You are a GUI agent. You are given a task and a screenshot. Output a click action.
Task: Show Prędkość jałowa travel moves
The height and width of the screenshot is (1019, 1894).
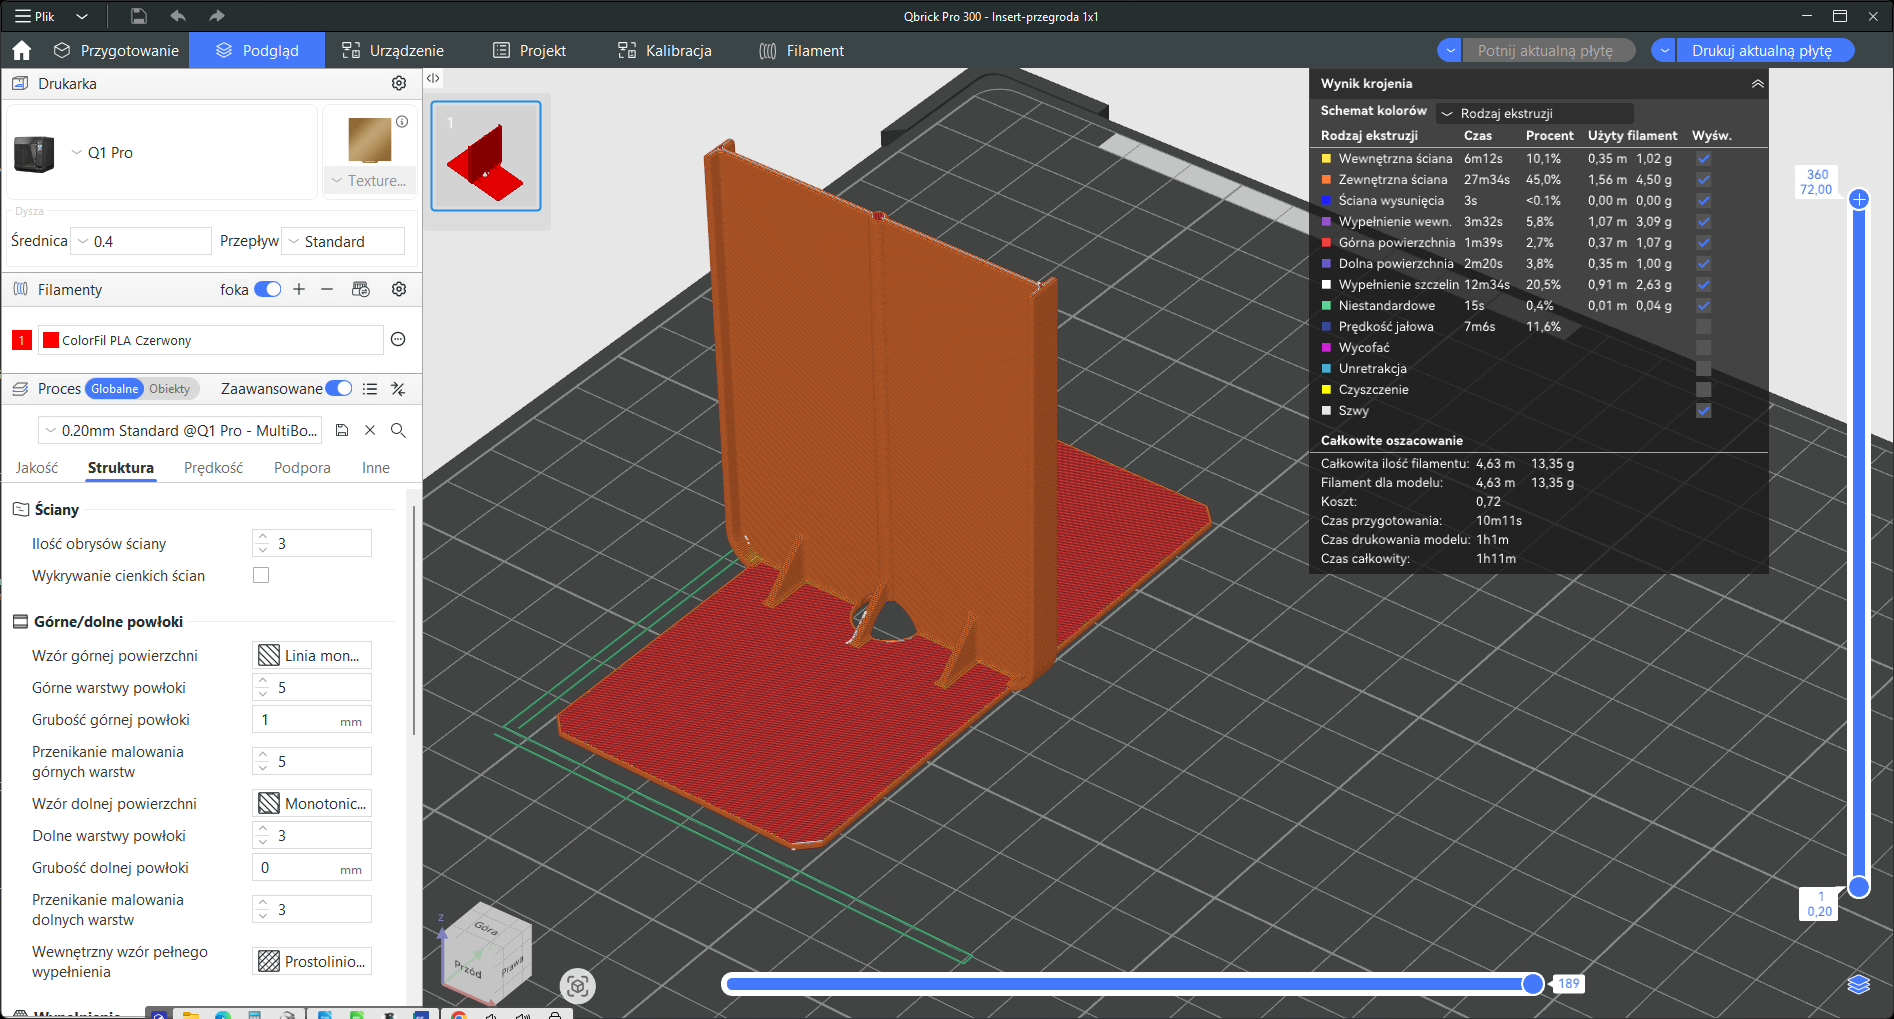click(x=1704, y=326)
